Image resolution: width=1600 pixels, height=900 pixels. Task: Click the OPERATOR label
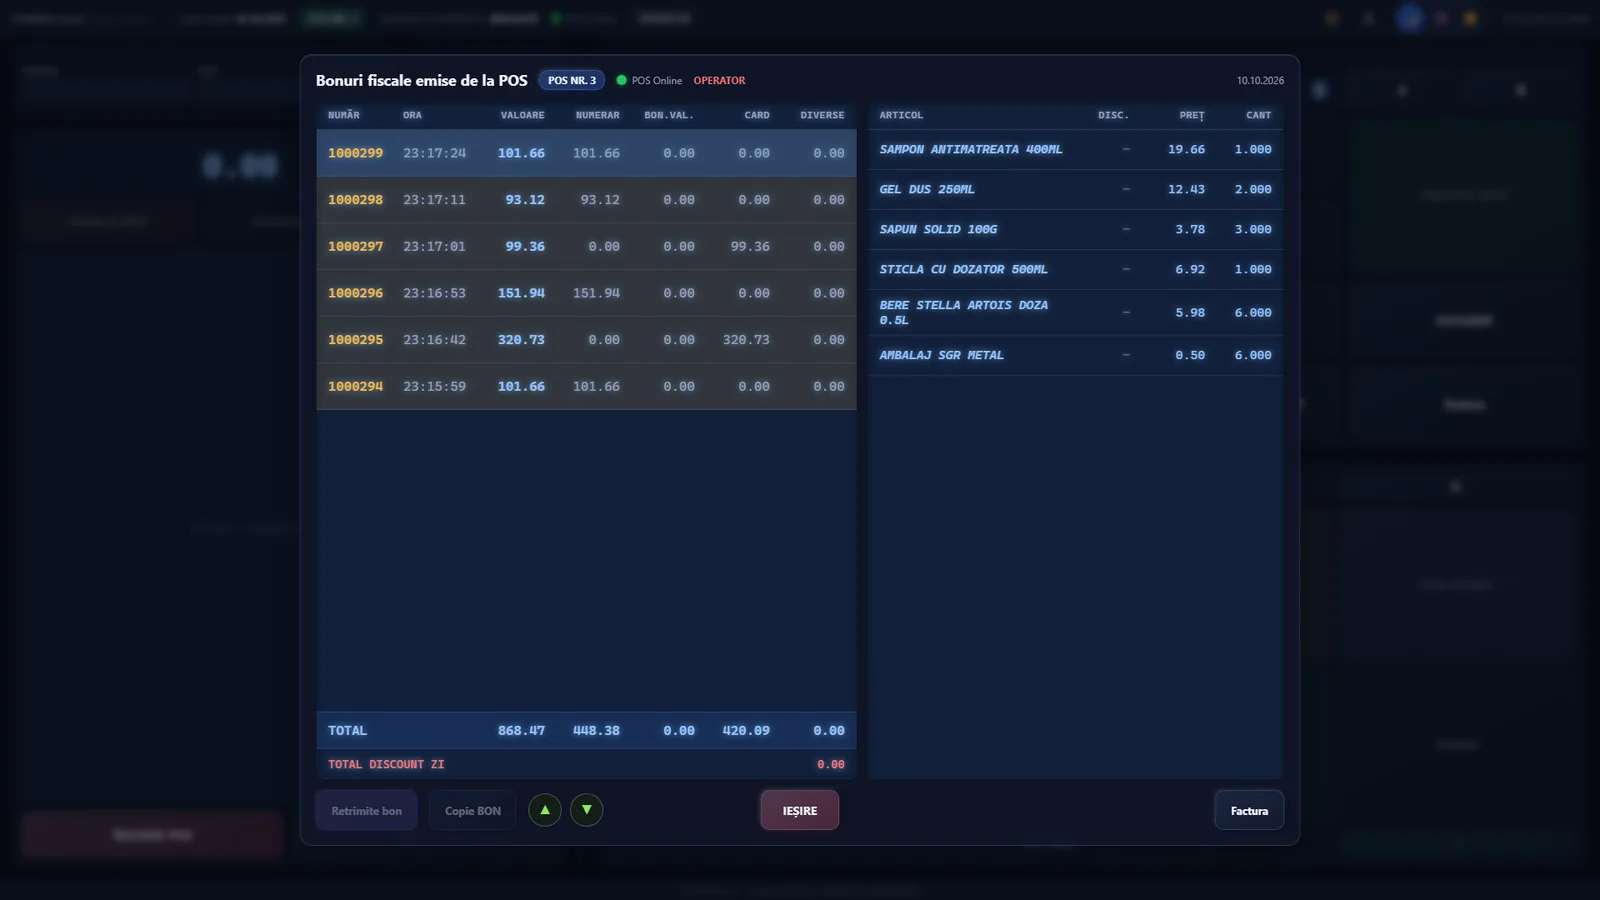pyautogui.click(x=719, y=80)
